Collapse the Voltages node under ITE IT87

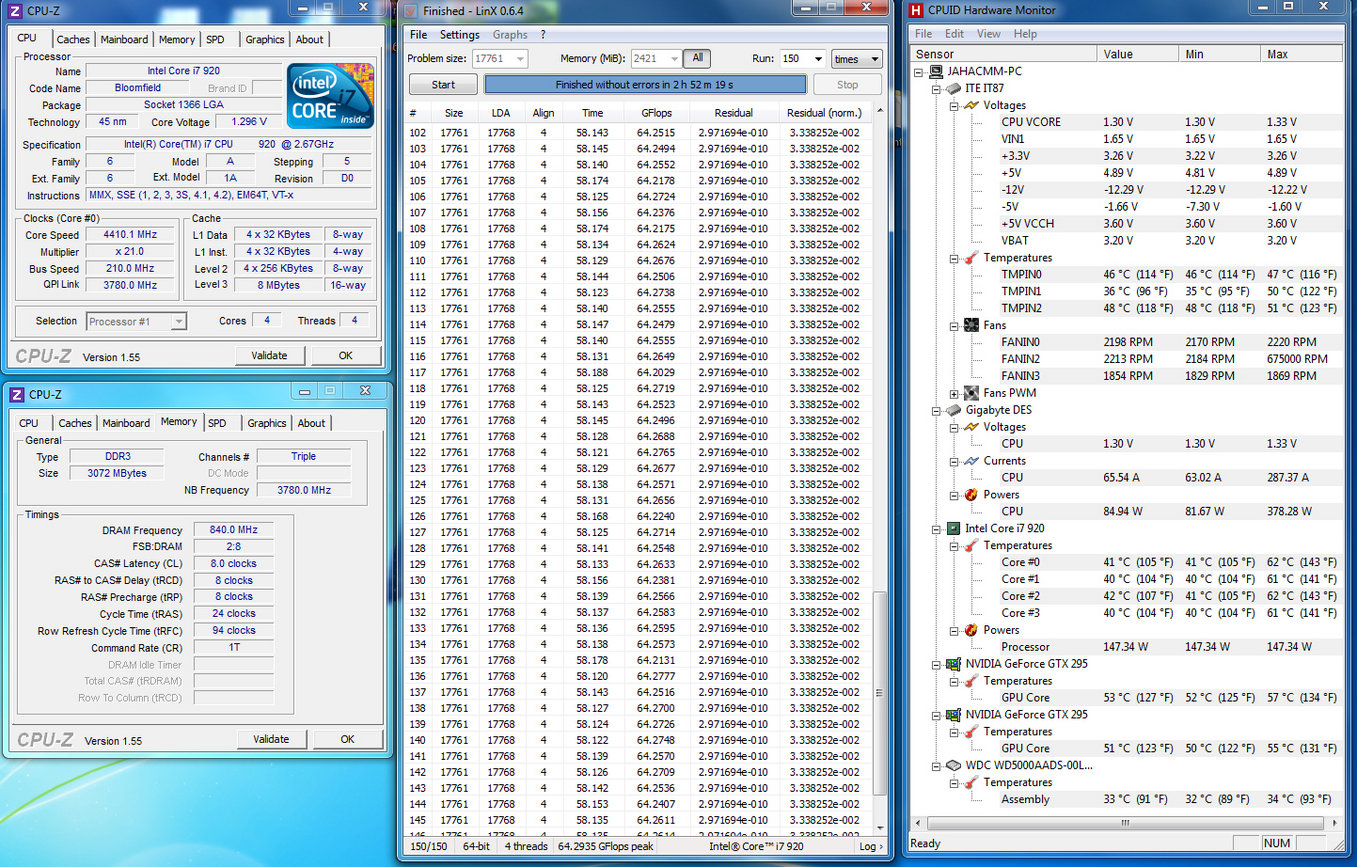click(x=954, y=105)
